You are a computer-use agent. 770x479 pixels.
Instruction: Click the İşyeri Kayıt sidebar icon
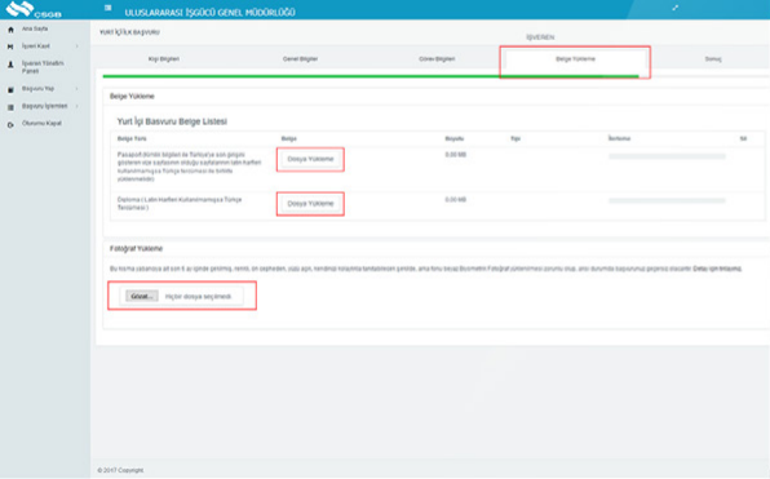click(x=11, y=46)
